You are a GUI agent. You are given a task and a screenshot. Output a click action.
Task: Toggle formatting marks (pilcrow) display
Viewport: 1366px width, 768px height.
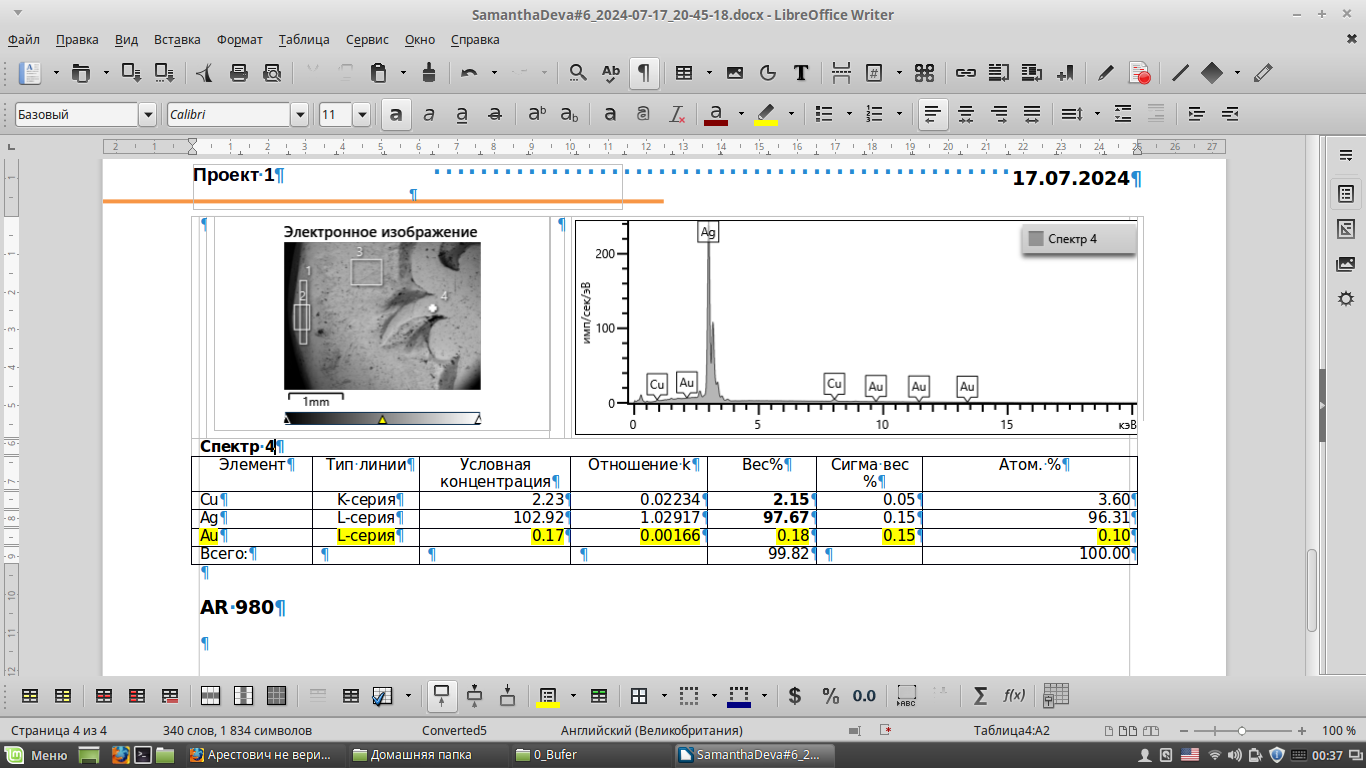(x=645, y=73)
